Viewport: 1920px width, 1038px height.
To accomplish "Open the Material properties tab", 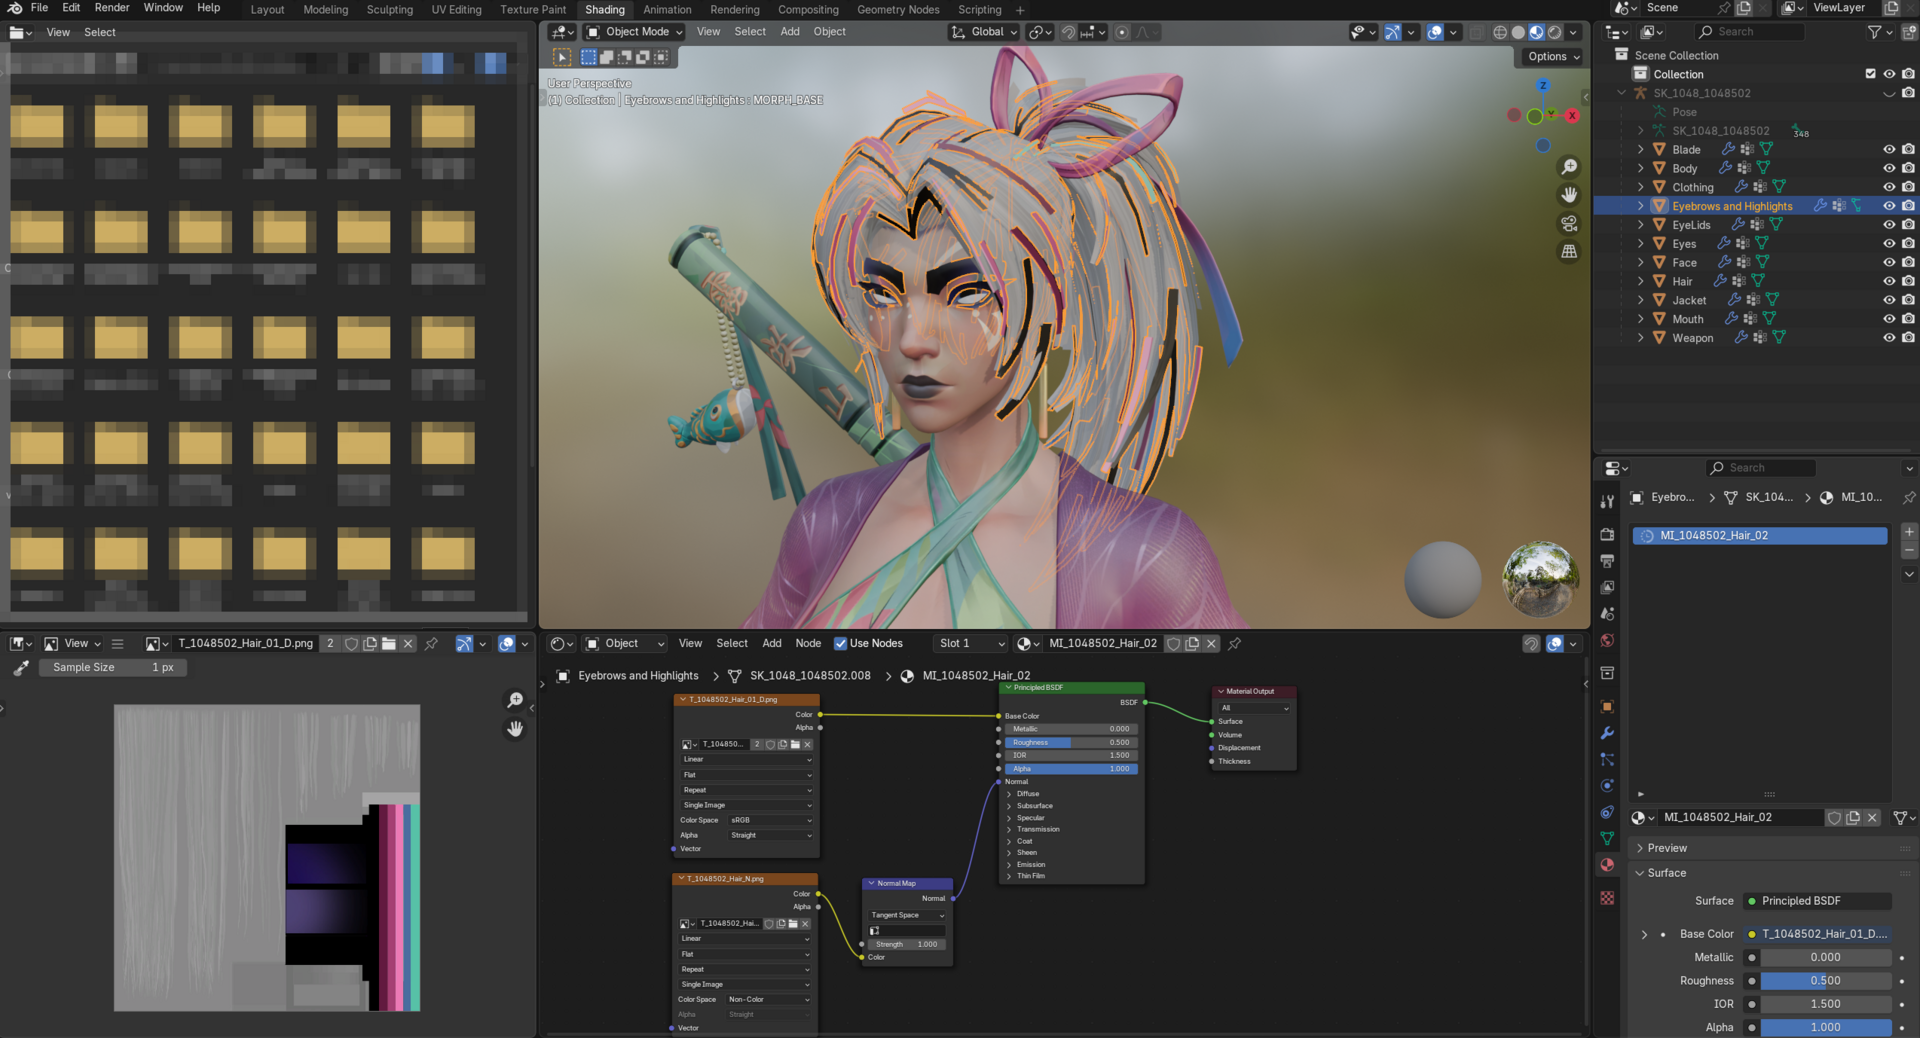I will pyautogui.click(x=1607, y=865).
